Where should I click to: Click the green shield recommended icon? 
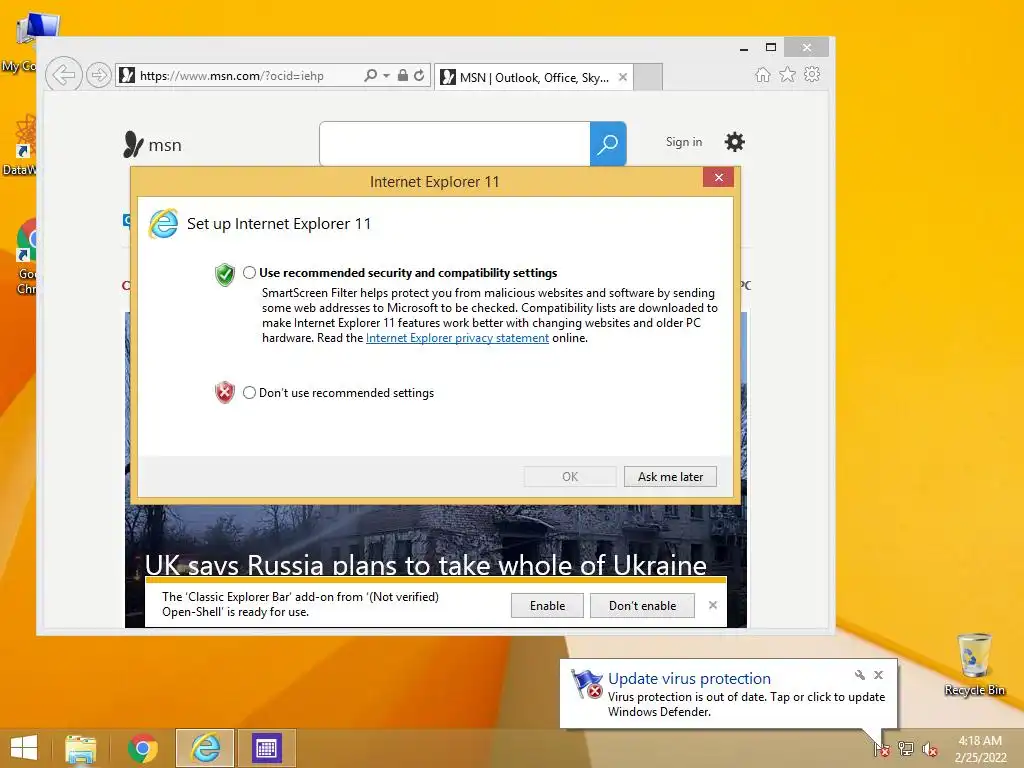225,275
